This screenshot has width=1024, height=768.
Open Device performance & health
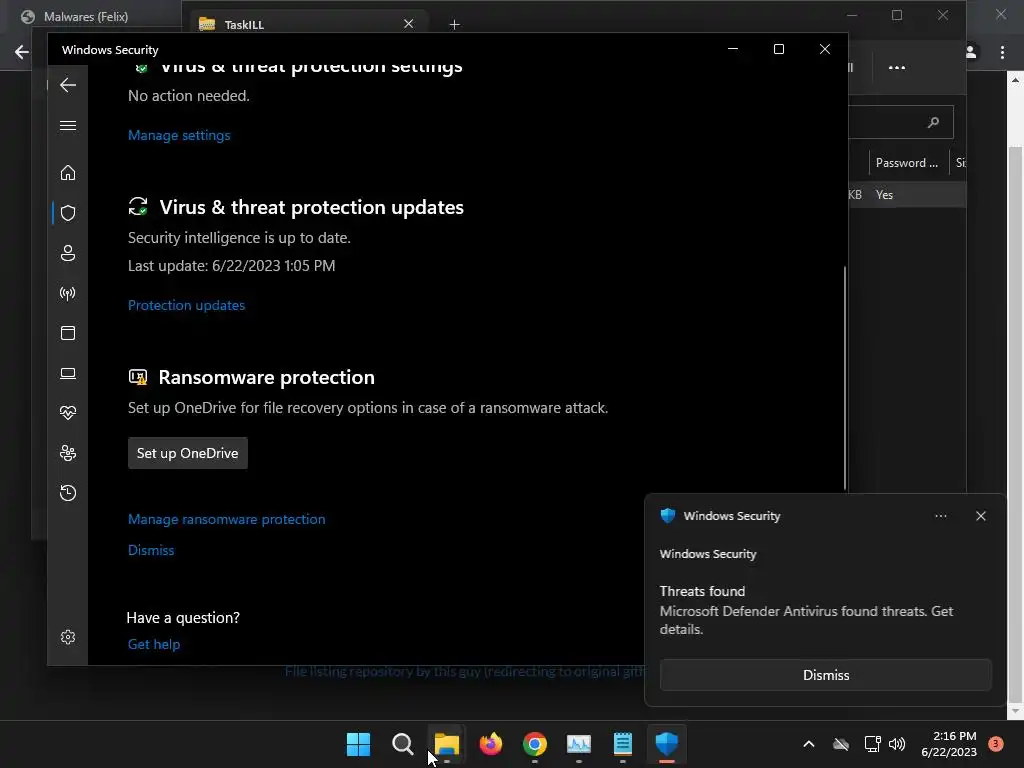click(68, 413)
